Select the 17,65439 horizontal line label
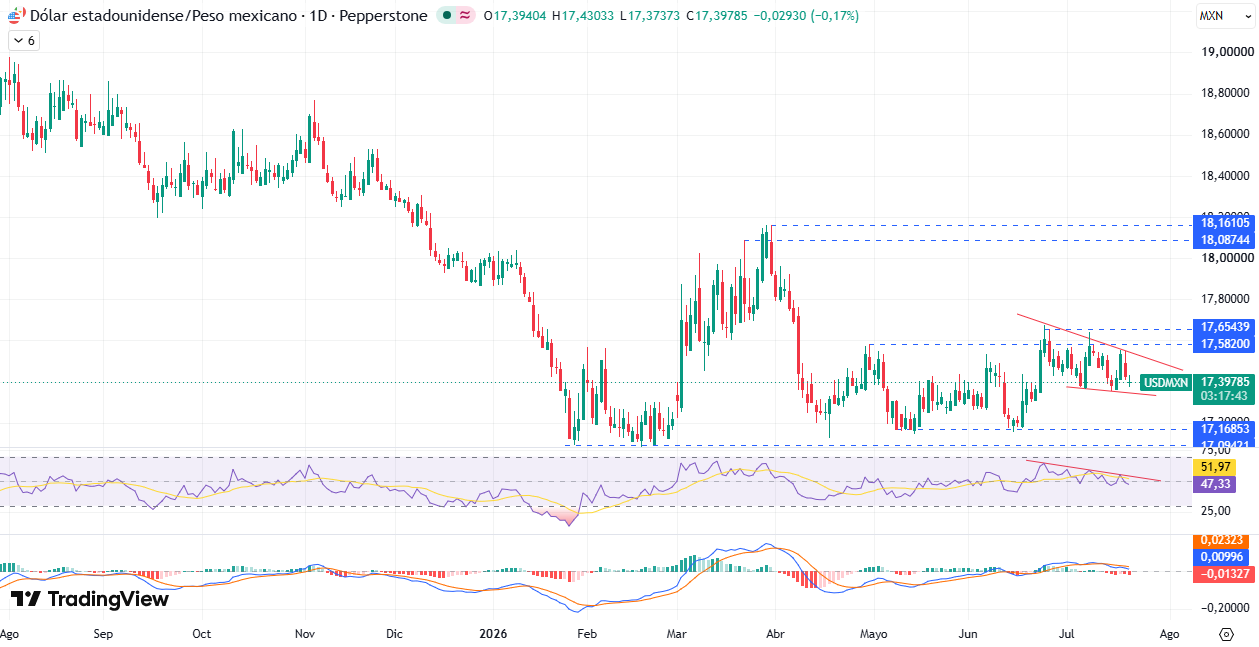1259x647 pixels. pyautogui.click(x=1225, y=327)
